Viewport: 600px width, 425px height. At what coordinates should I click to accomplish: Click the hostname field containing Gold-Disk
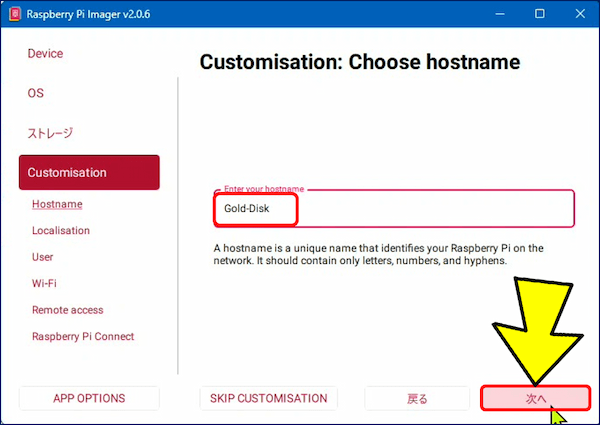(x=394, y=209)
